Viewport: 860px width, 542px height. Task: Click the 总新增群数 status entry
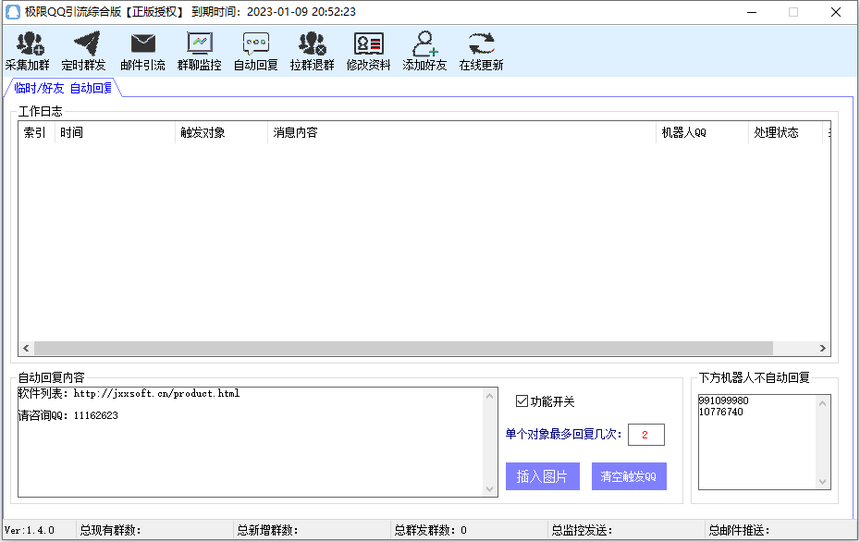(x=267, y=530)
